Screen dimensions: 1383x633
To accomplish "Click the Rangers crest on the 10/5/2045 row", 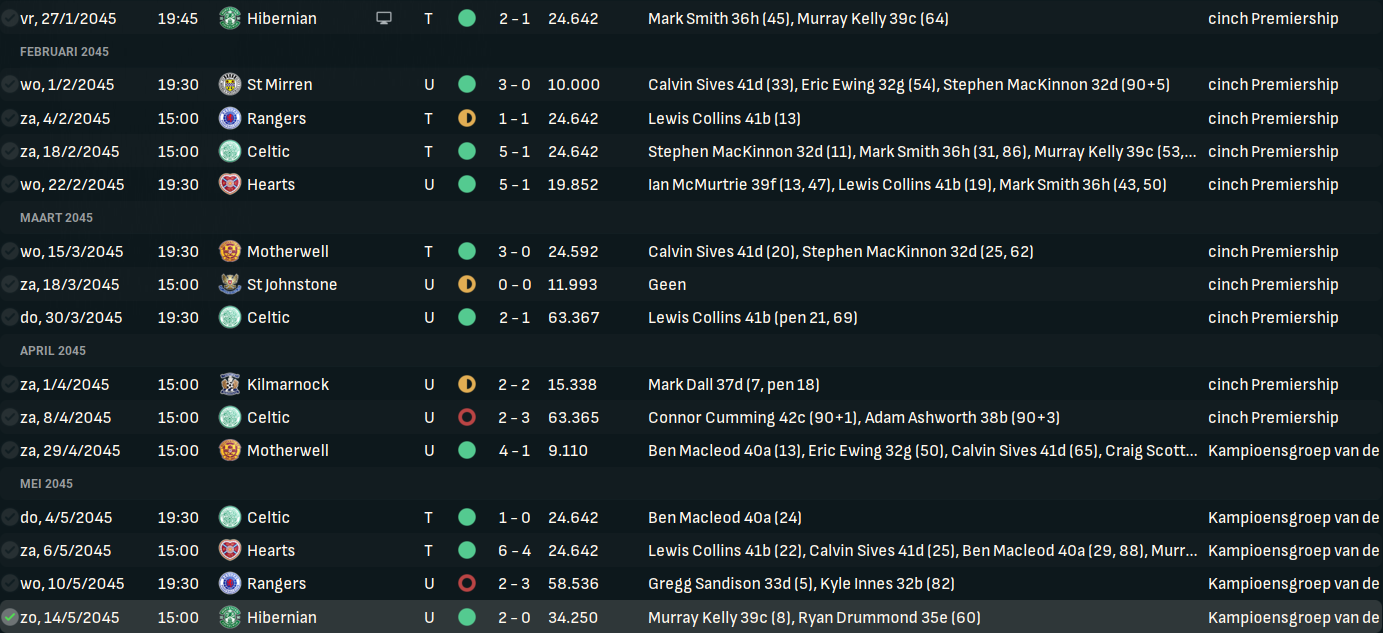I will [230, 583].
